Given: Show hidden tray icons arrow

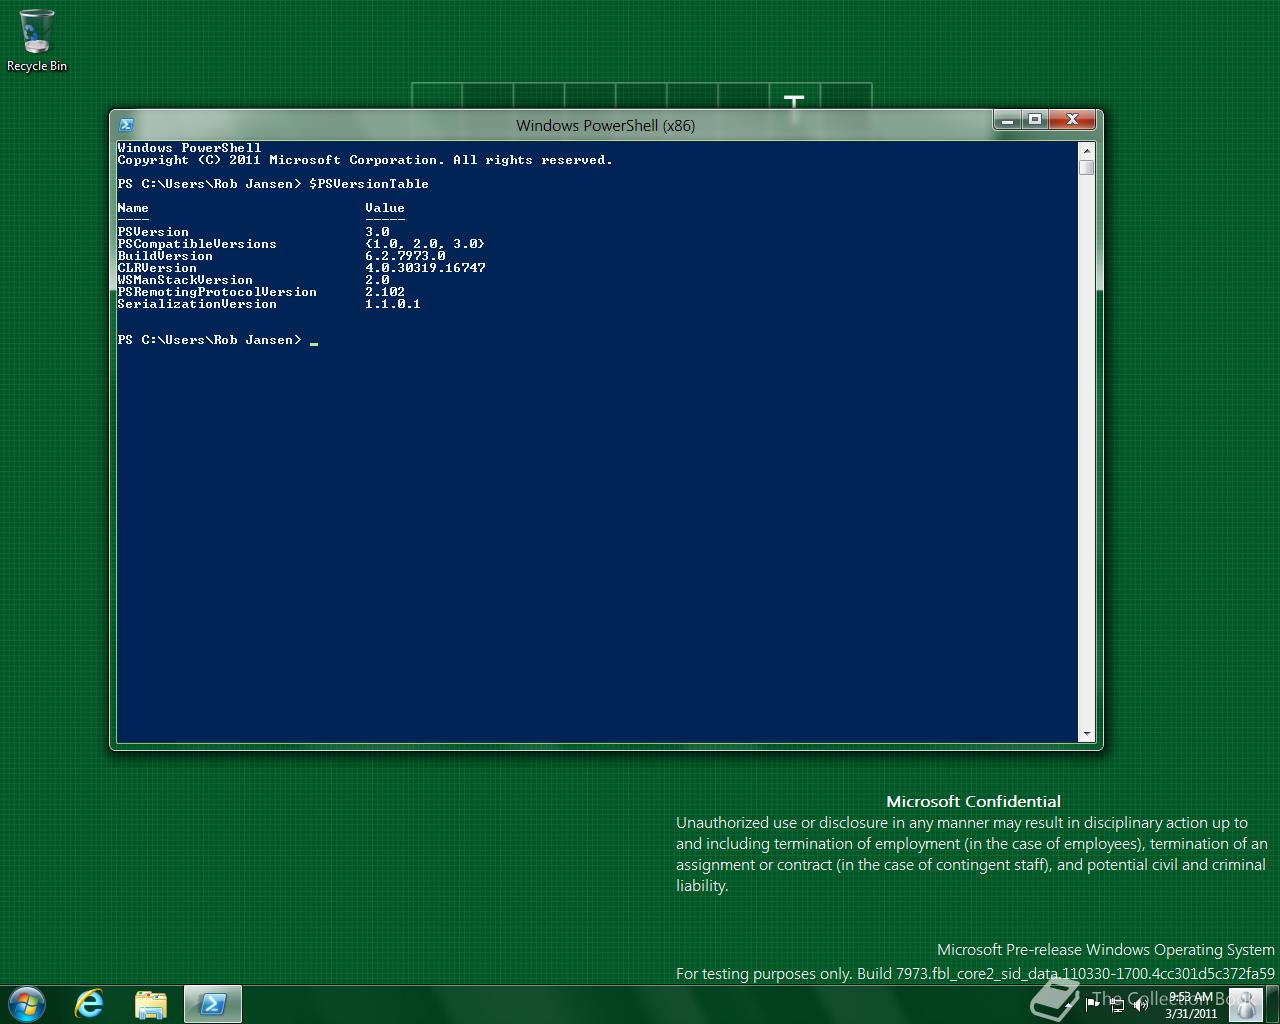Looking at the screenshot, I should (x=1069, y=1004).
